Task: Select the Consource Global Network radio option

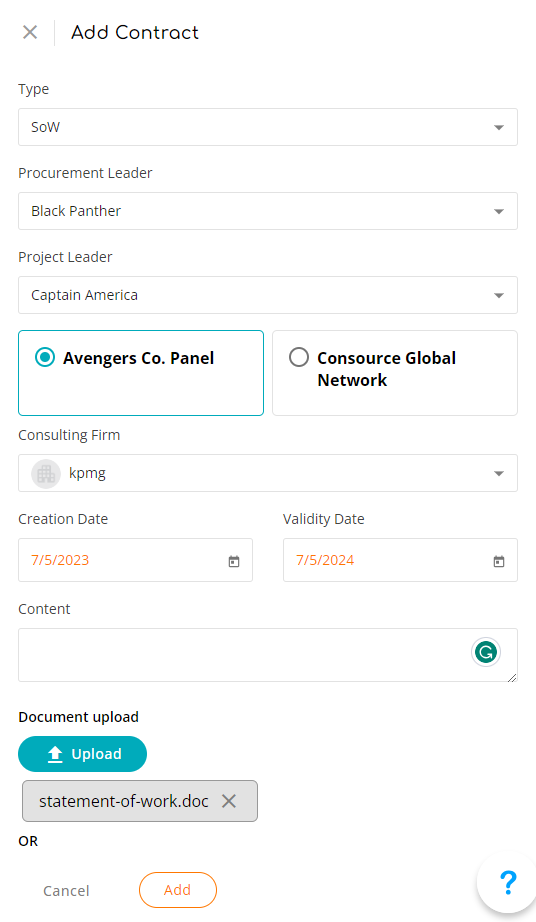Action: pyautogui.click(x=299, y=357)
